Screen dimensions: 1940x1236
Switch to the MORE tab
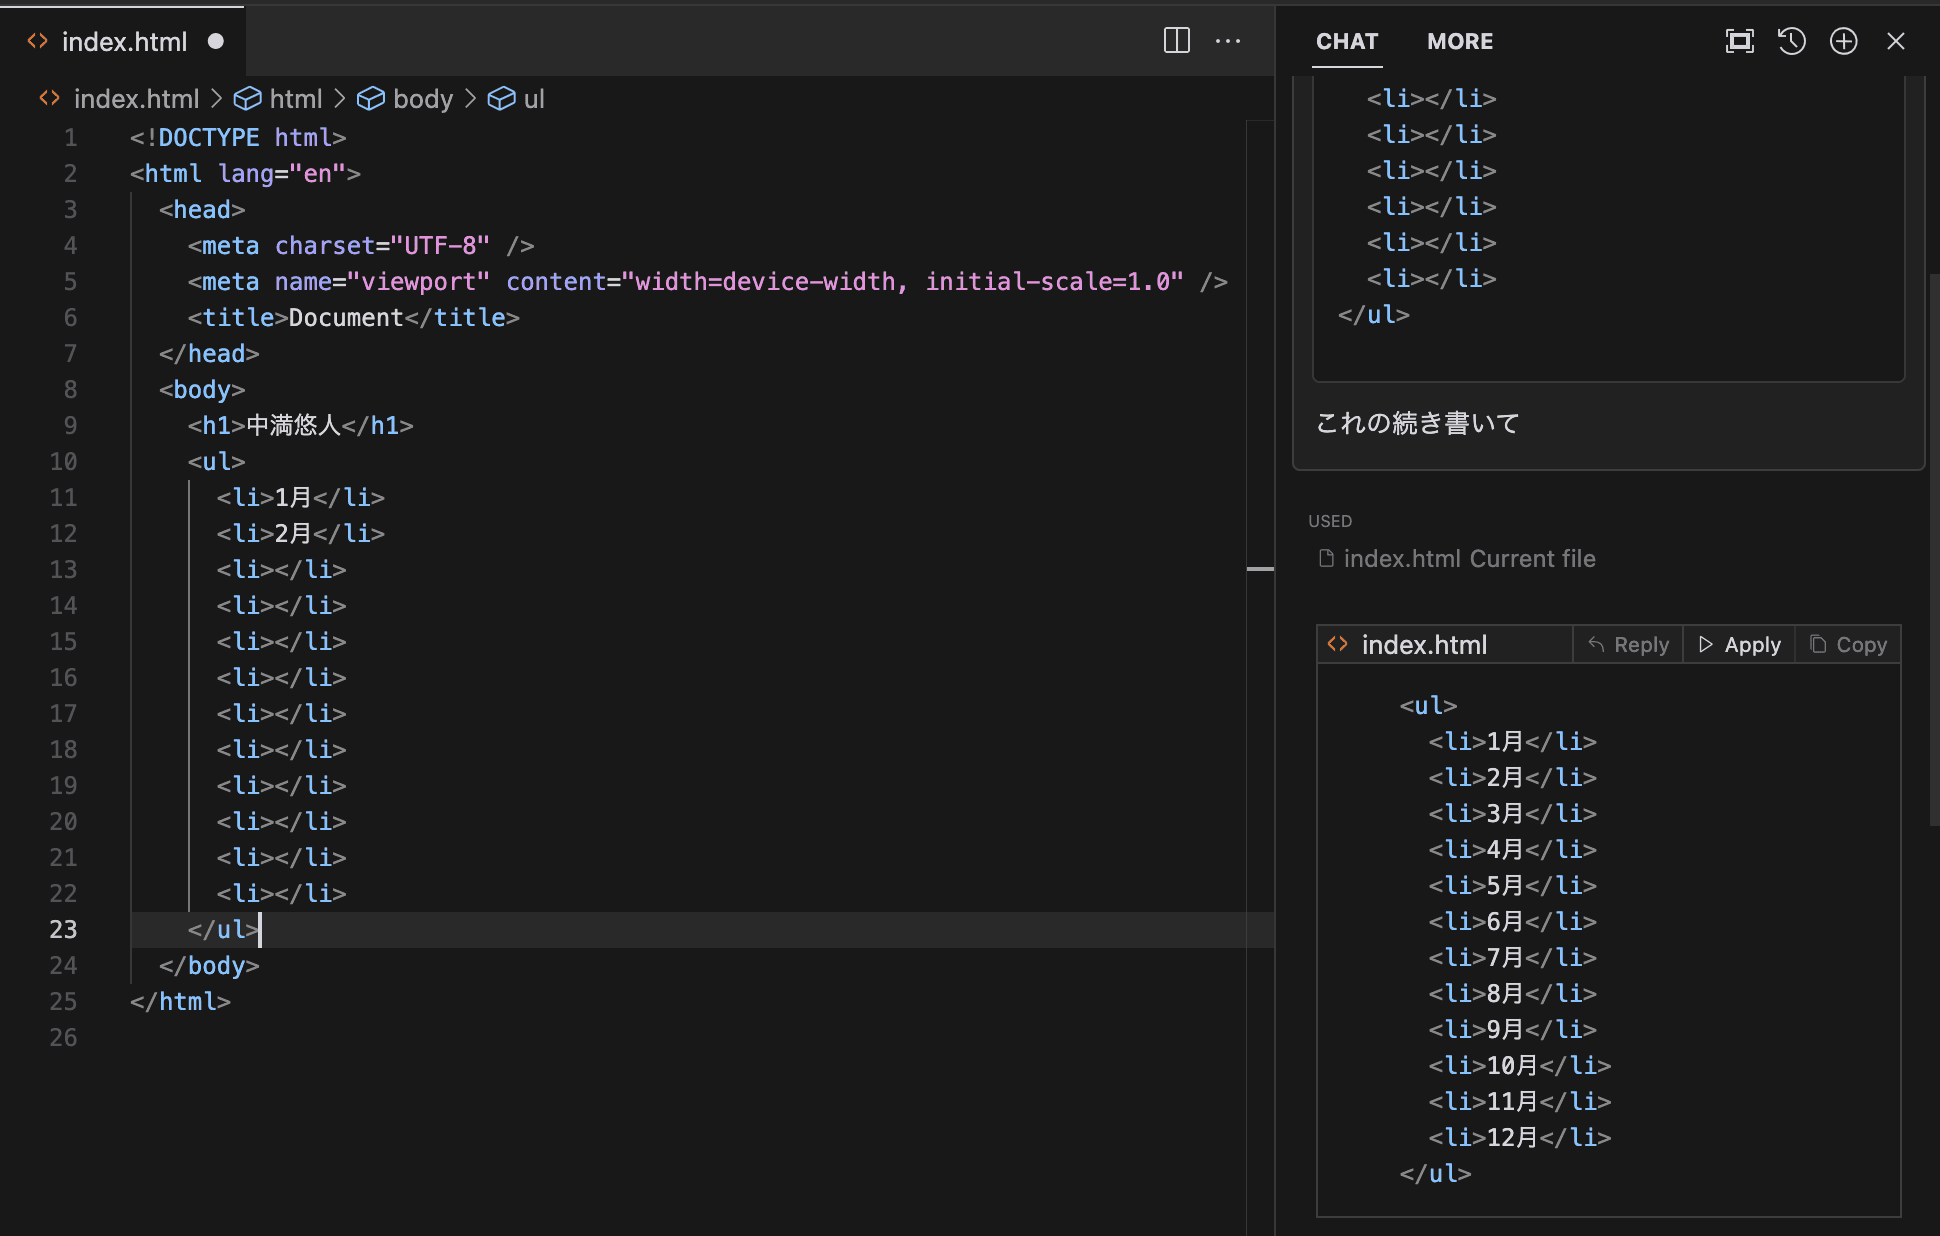pos(1460,41)
